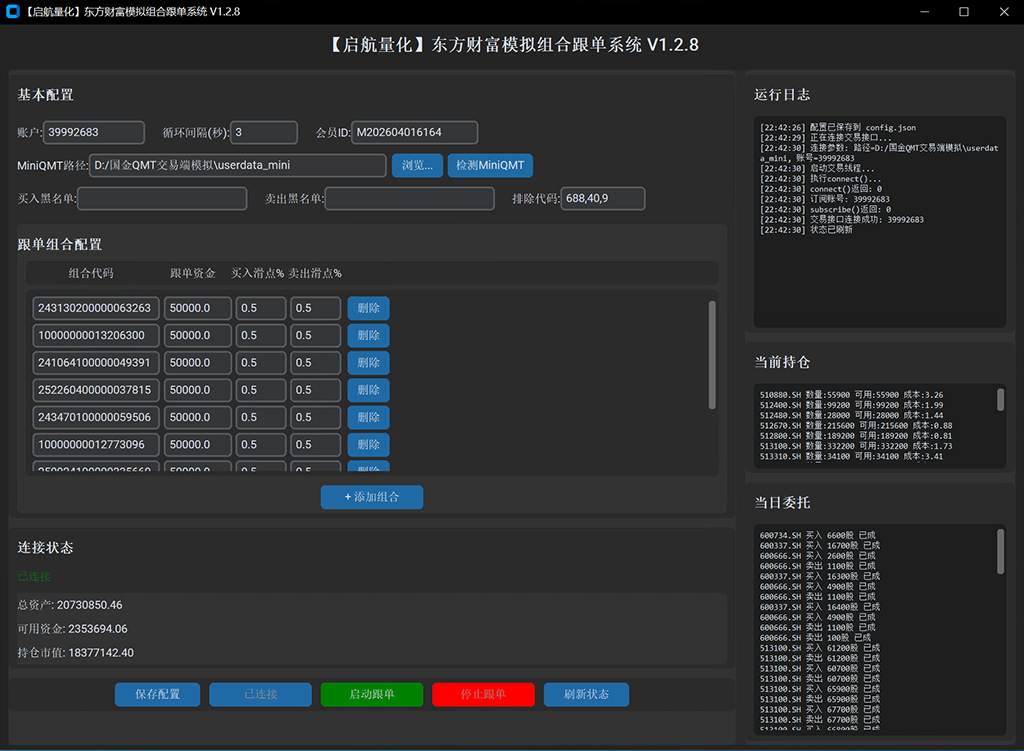Click the 已连接 connection button
The width and height of the screenshot is (1024, 751).
coord(261,694)
